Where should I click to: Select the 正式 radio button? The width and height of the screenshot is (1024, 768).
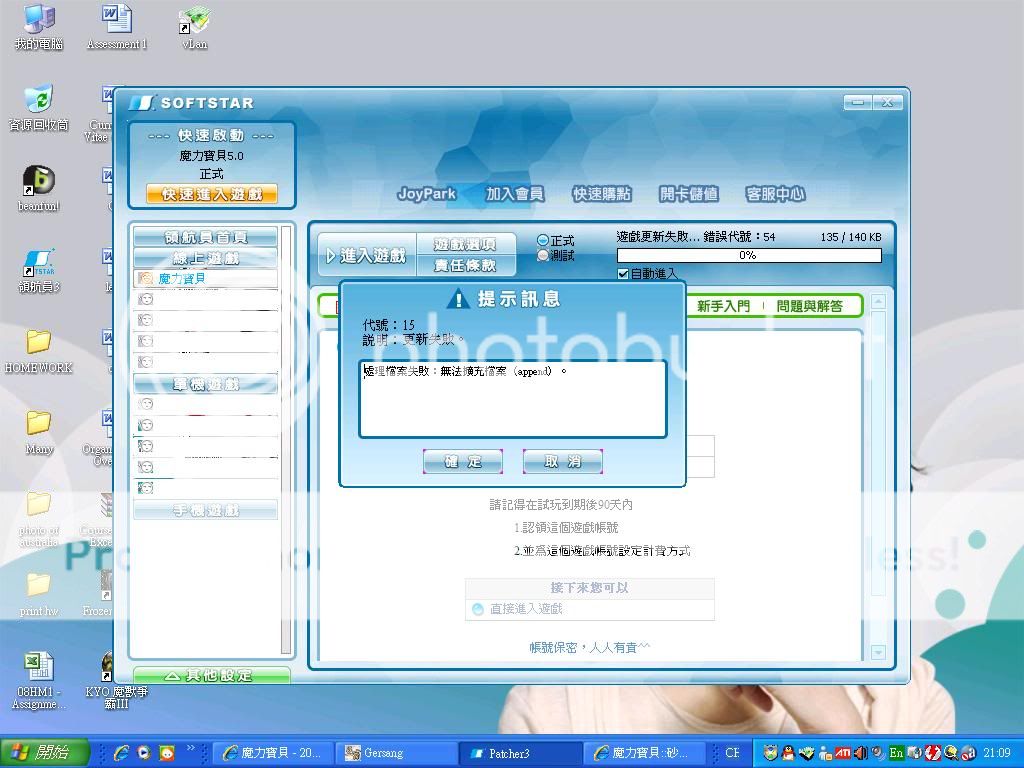pos(543,240)
